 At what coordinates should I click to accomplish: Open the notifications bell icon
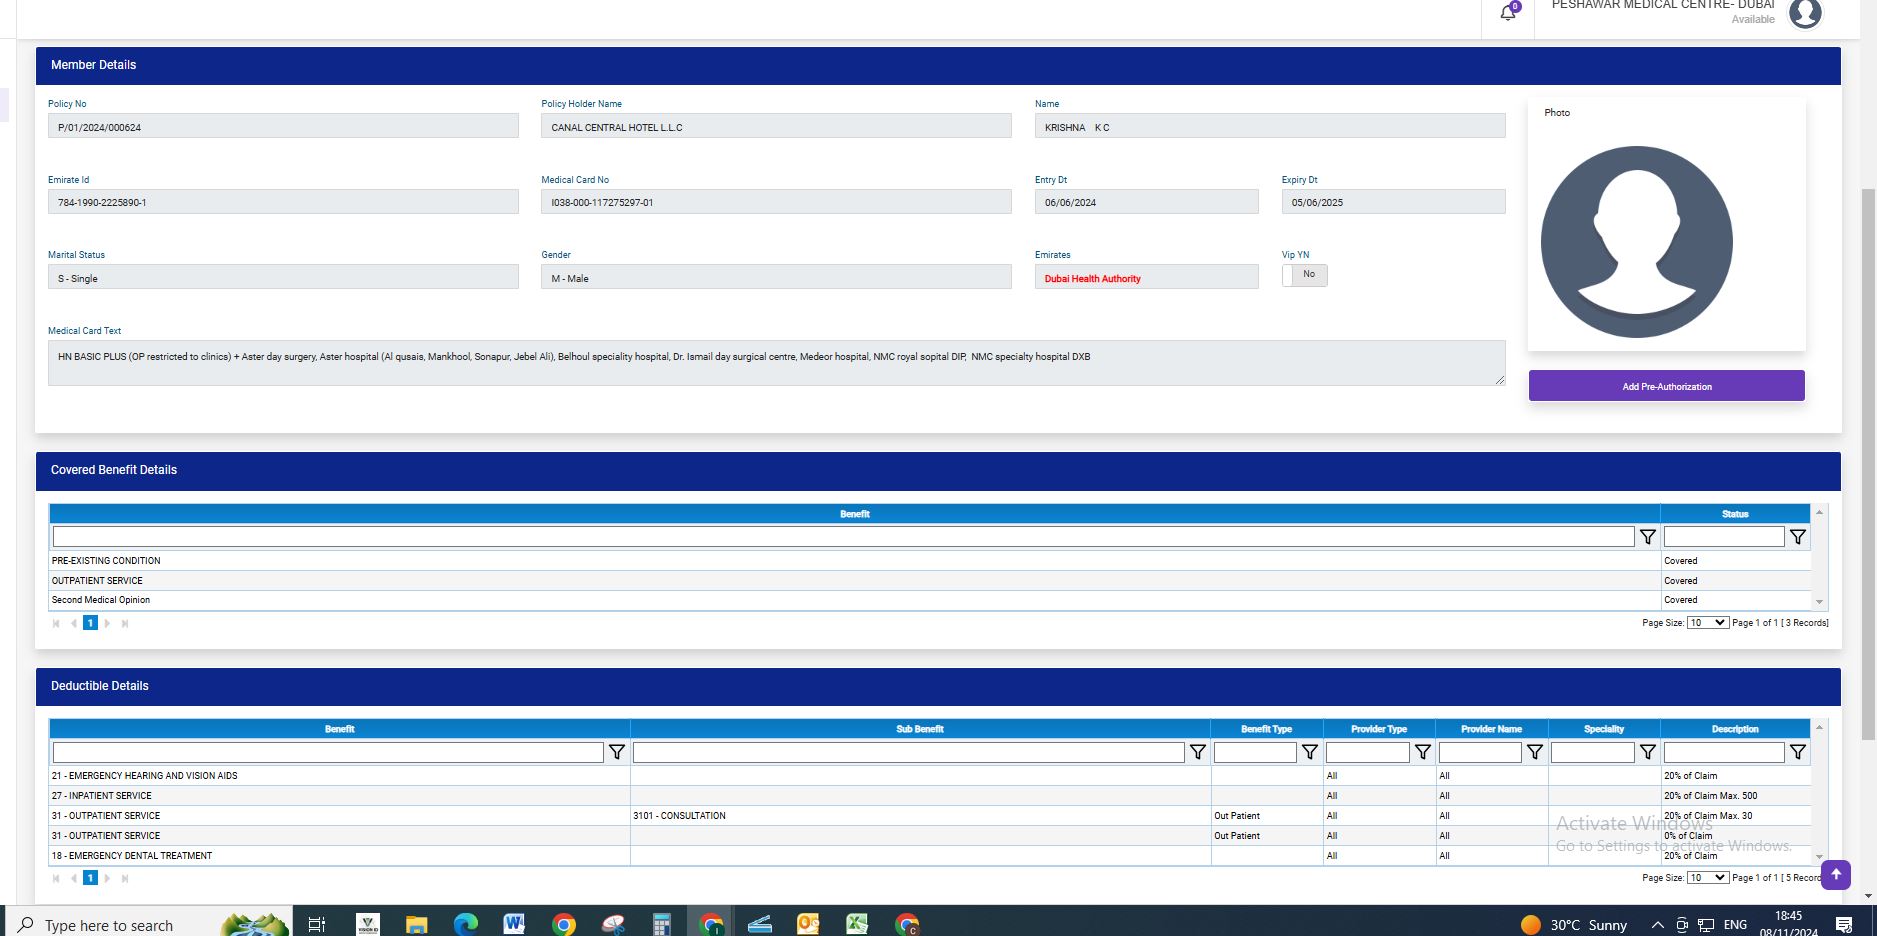tap(1508, 13)
